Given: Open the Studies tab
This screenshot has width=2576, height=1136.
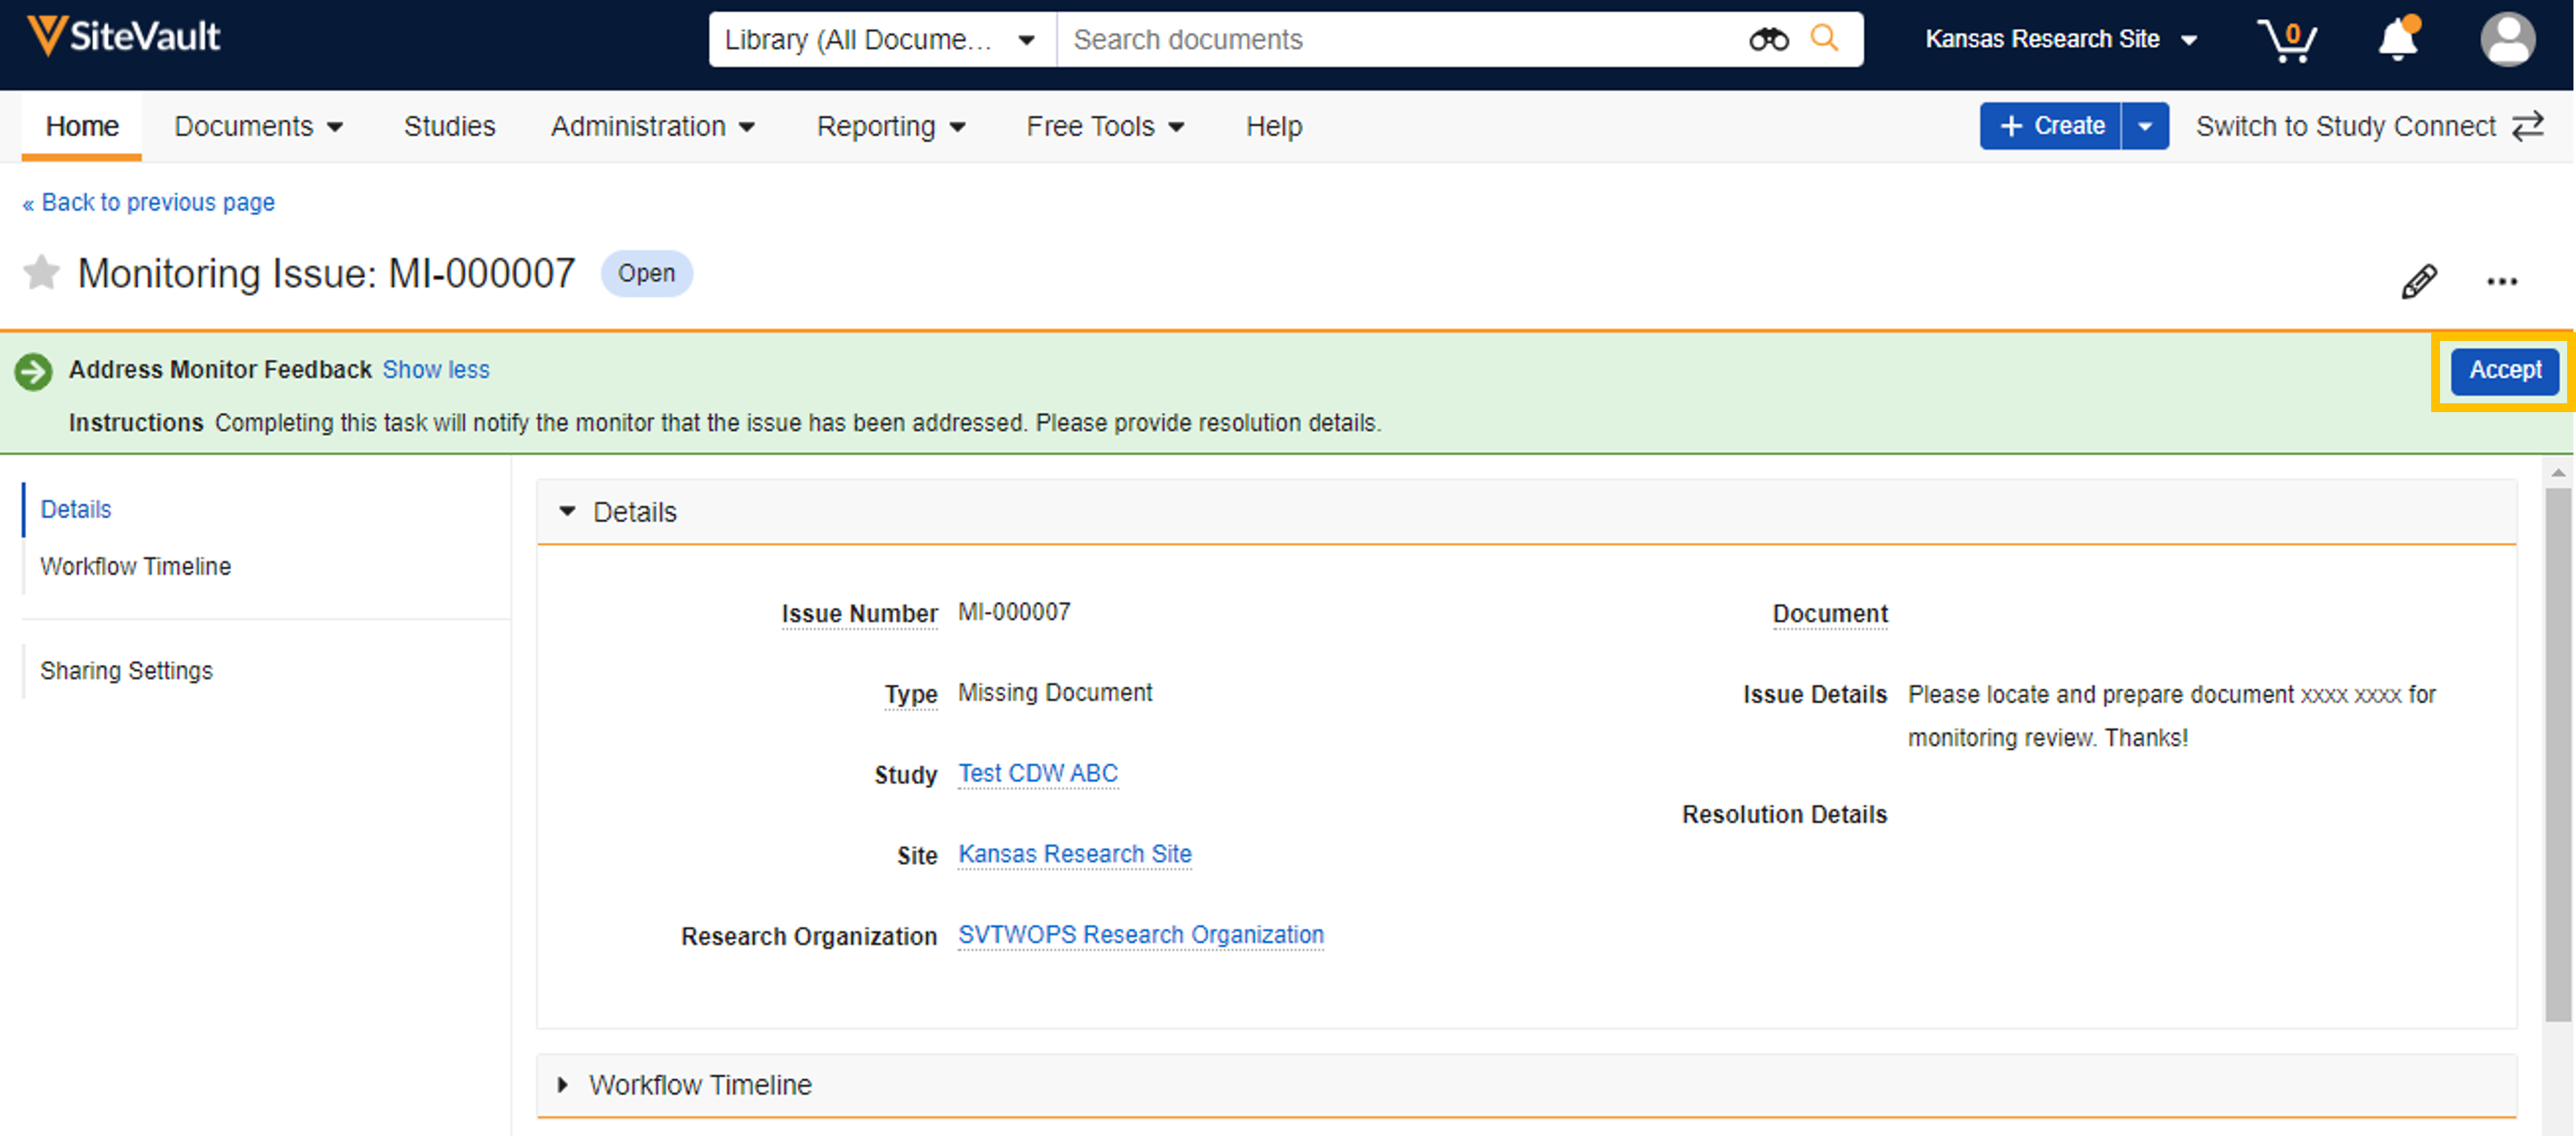Looking at the screenshot, I should [x=449, y=127].
